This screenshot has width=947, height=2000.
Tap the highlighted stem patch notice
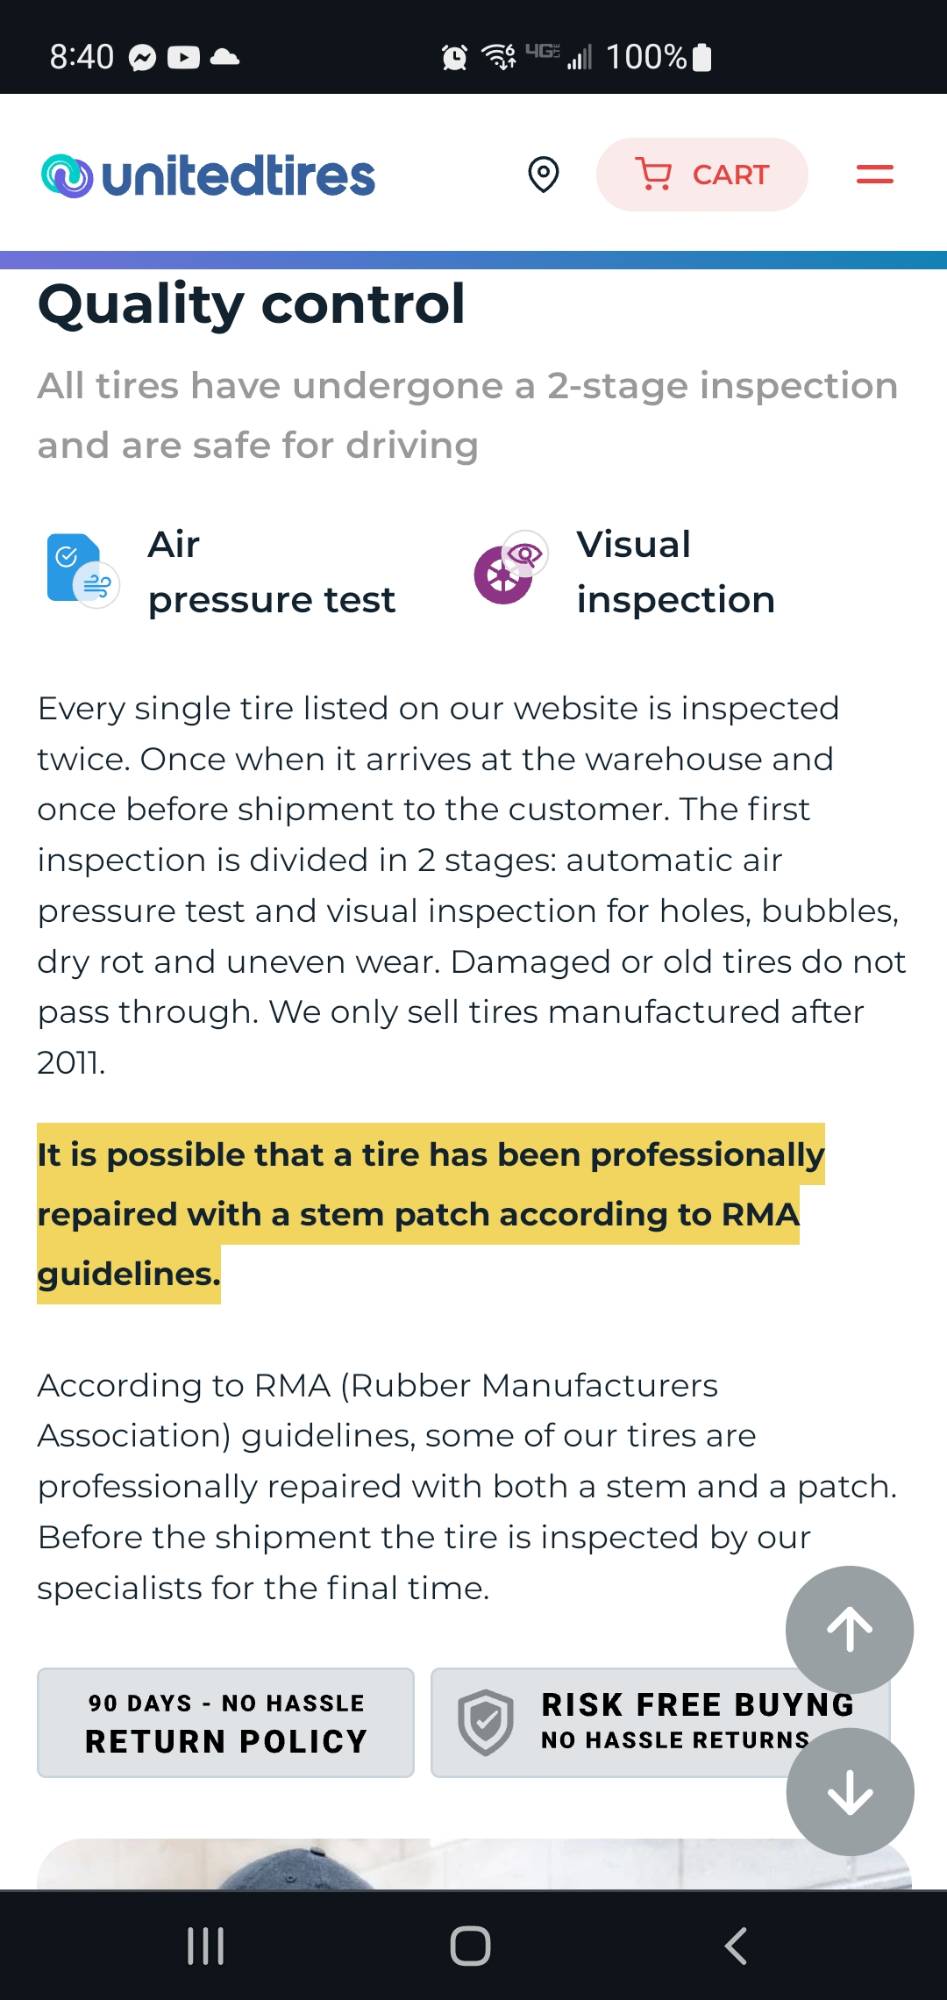click(420, 1213)
